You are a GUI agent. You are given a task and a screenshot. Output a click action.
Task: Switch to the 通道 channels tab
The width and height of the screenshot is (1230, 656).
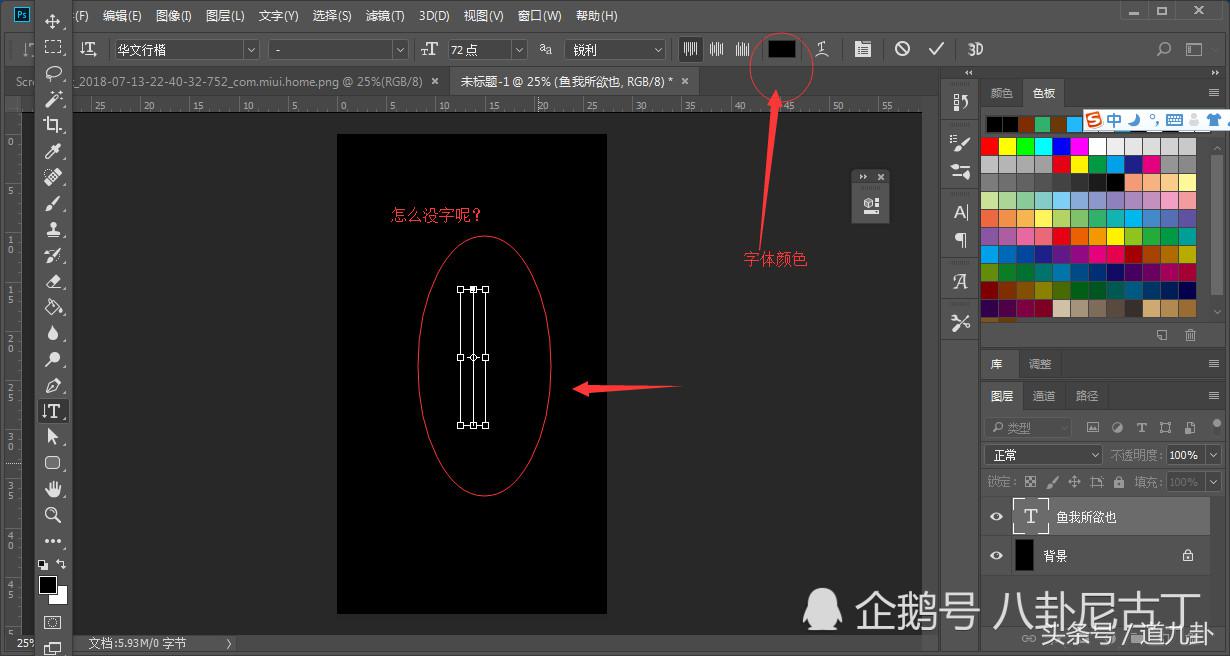pyautogui.click(x=1044, y=395)
